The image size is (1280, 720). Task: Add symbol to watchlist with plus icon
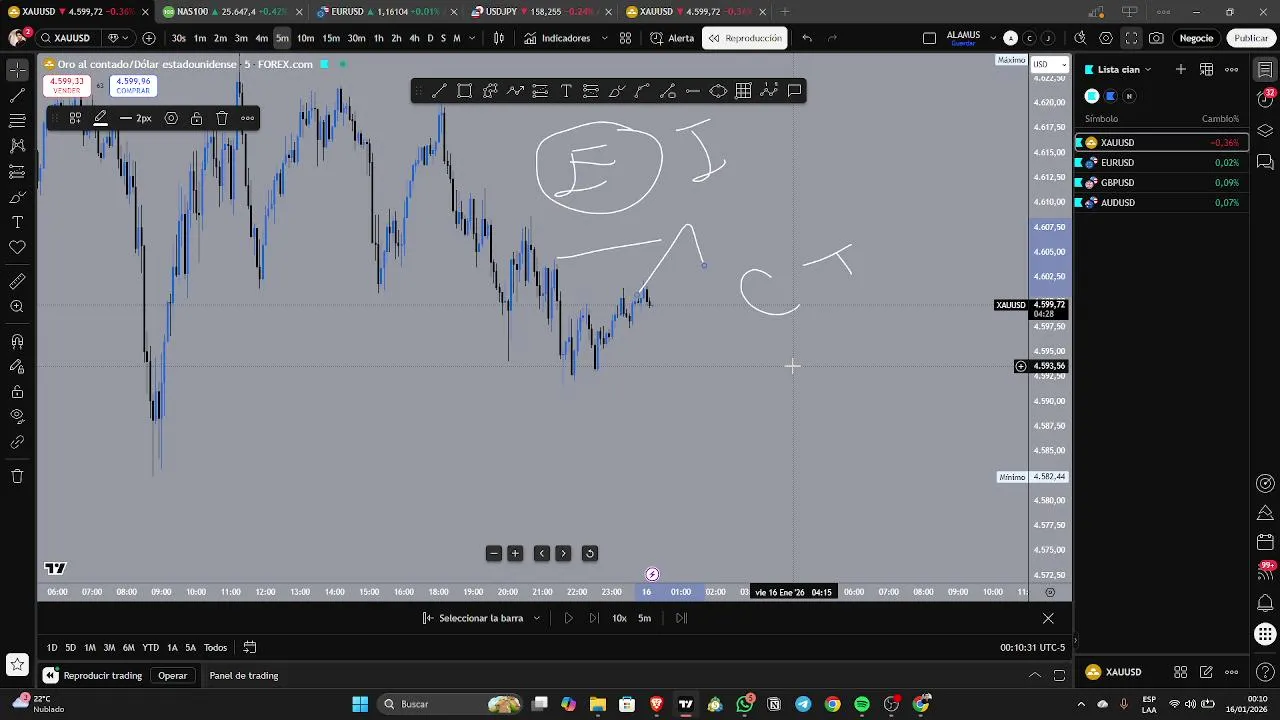click(x=1181, y=69)
